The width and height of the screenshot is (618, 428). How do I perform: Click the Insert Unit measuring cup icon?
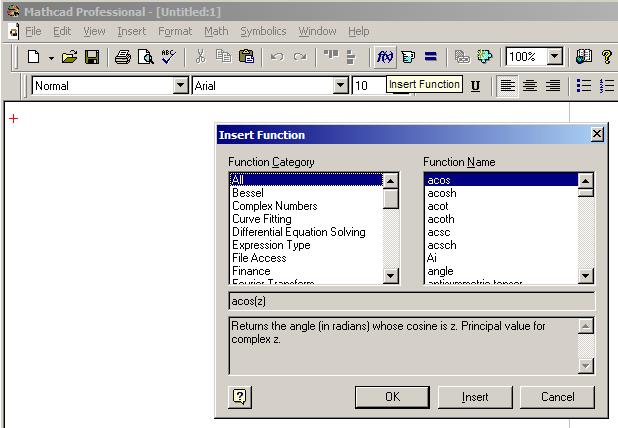(408, 57)
